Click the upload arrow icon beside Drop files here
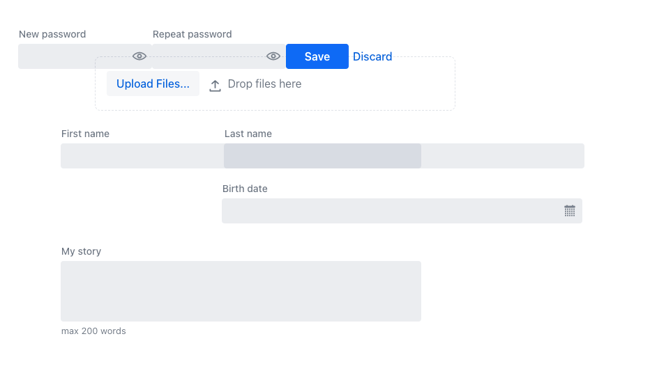Screen dimensions: 650x380 point(215,85)
